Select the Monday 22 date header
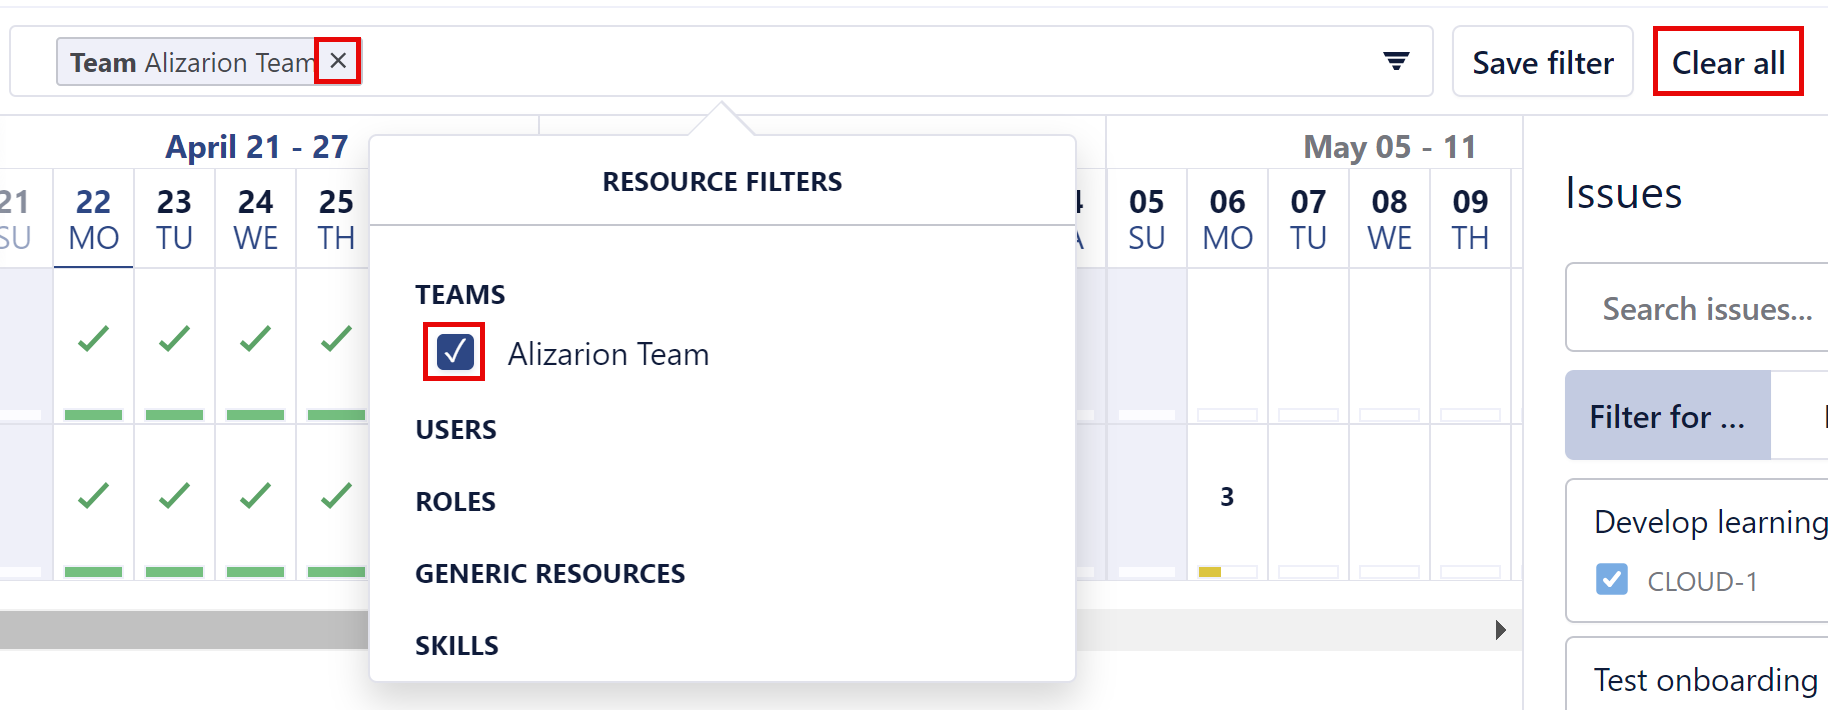1828x710 pixels. tap(93, 219)
